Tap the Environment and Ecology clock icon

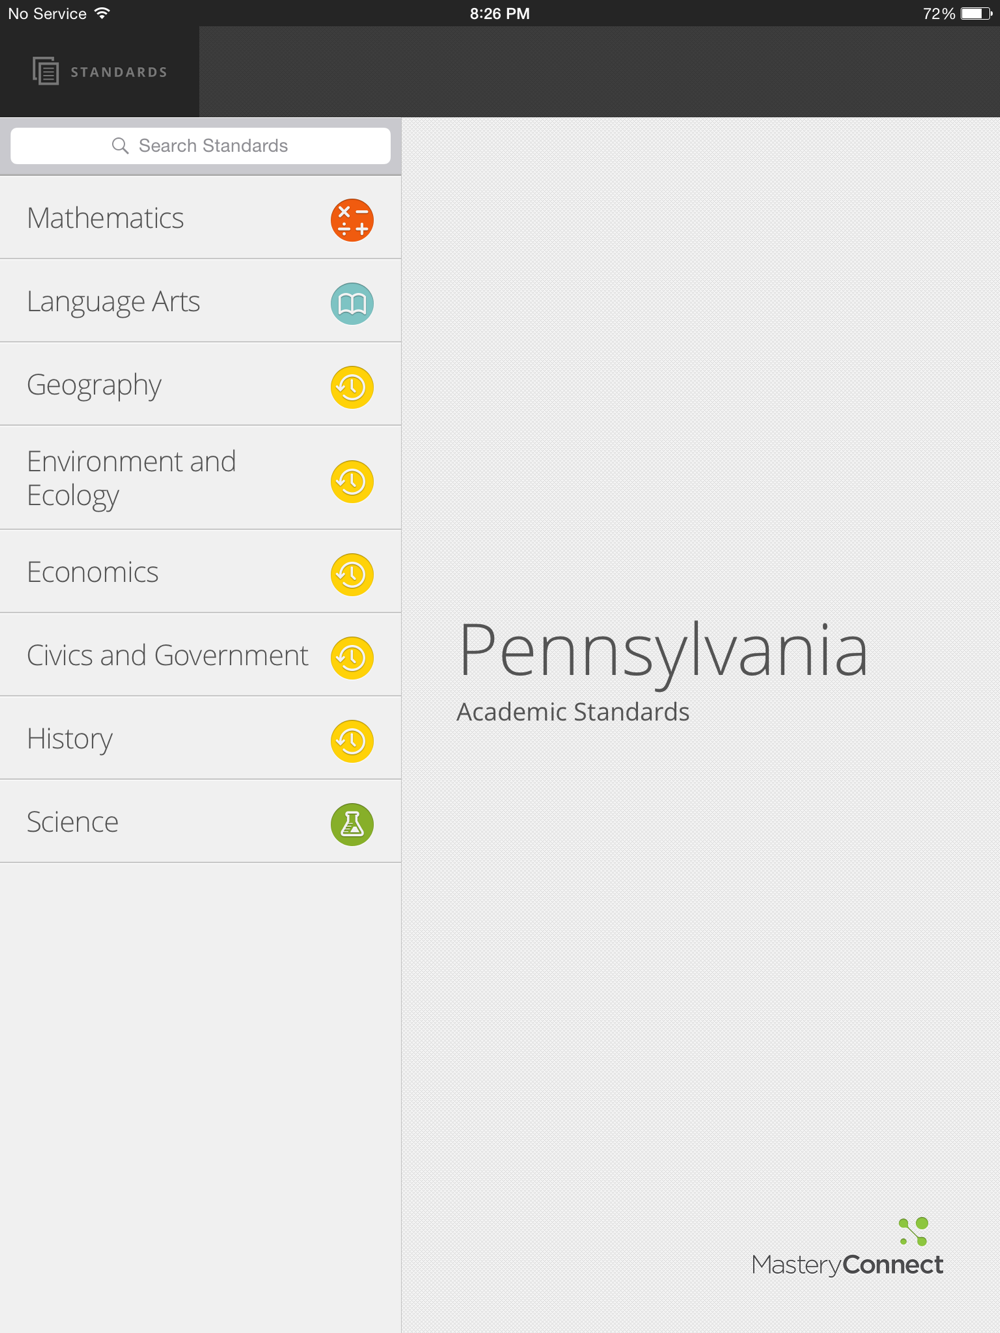pos(352,481)
